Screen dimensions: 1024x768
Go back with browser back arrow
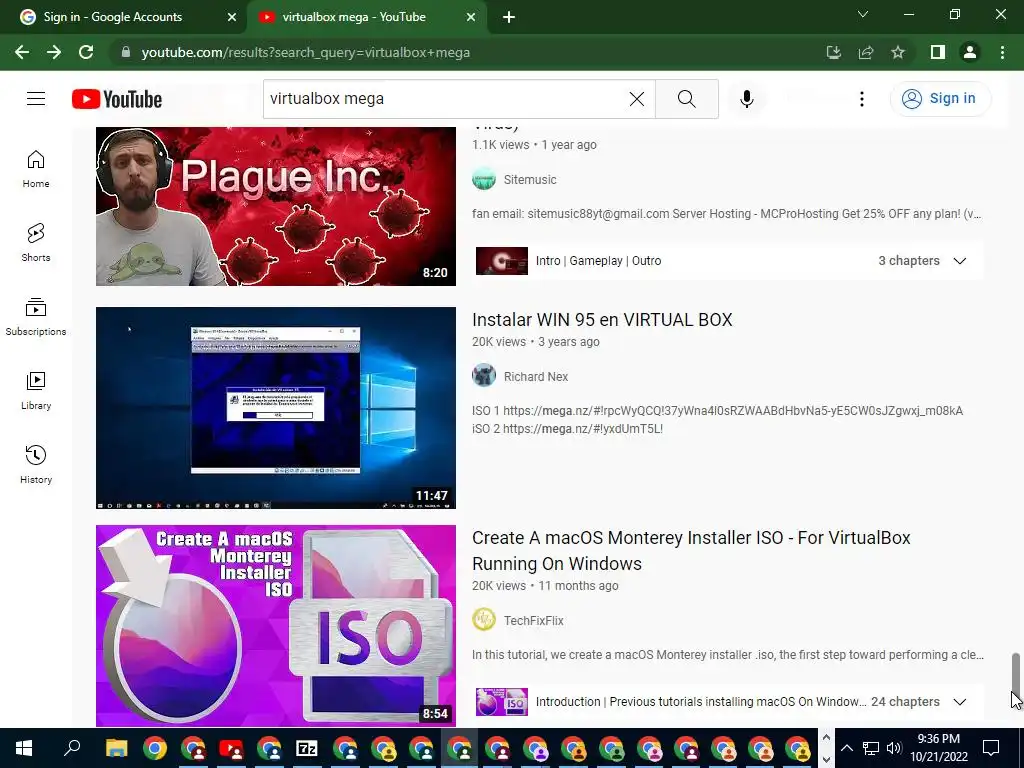pos(22,52)
